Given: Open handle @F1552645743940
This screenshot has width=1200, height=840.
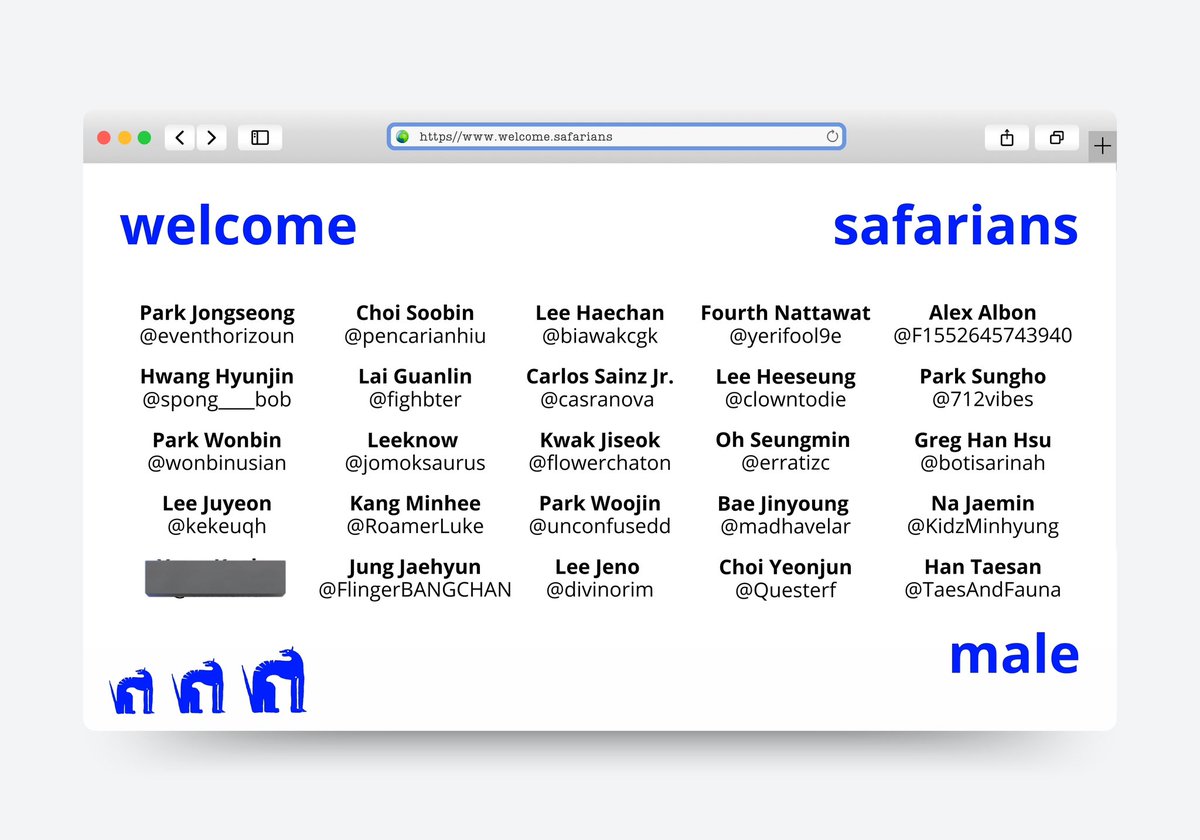Looking at the screenshot, I should [x=983, y=336].
